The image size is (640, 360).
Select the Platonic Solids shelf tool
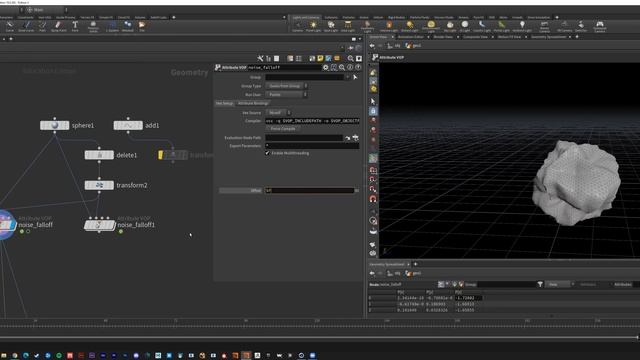(x=93, y=27)
